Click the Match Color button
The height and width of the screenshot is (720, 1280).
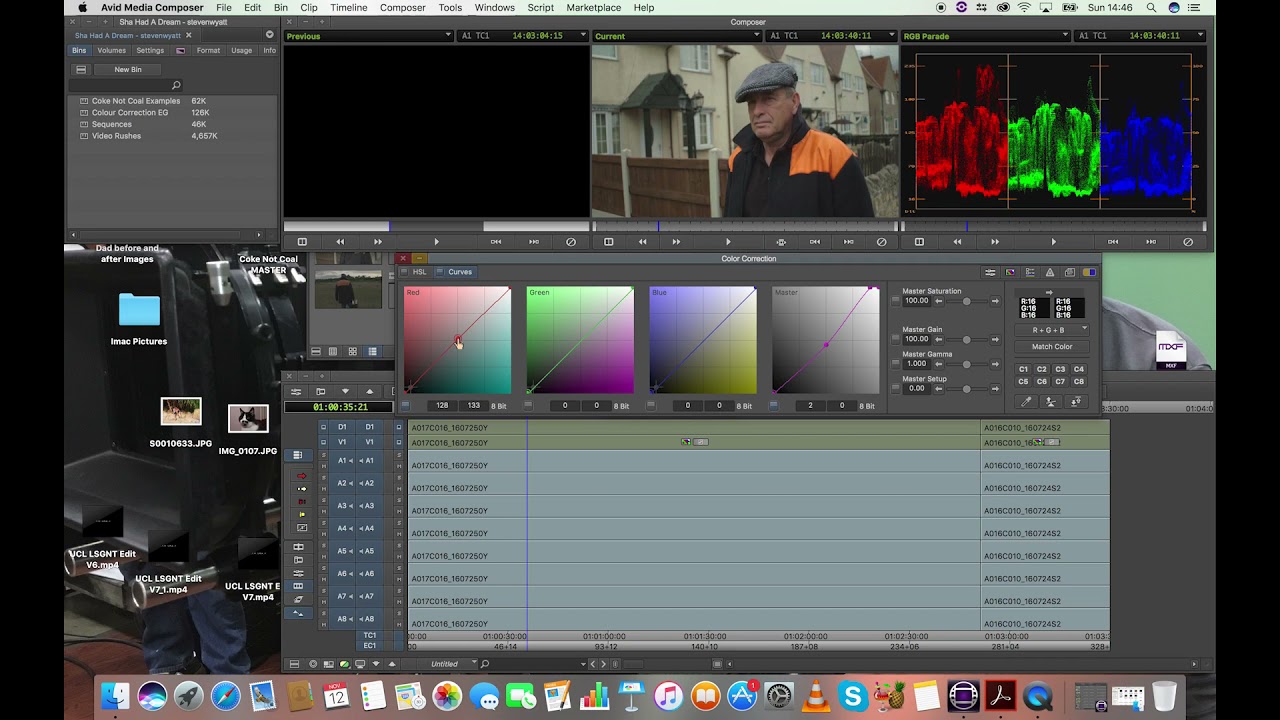[1052, 347]
